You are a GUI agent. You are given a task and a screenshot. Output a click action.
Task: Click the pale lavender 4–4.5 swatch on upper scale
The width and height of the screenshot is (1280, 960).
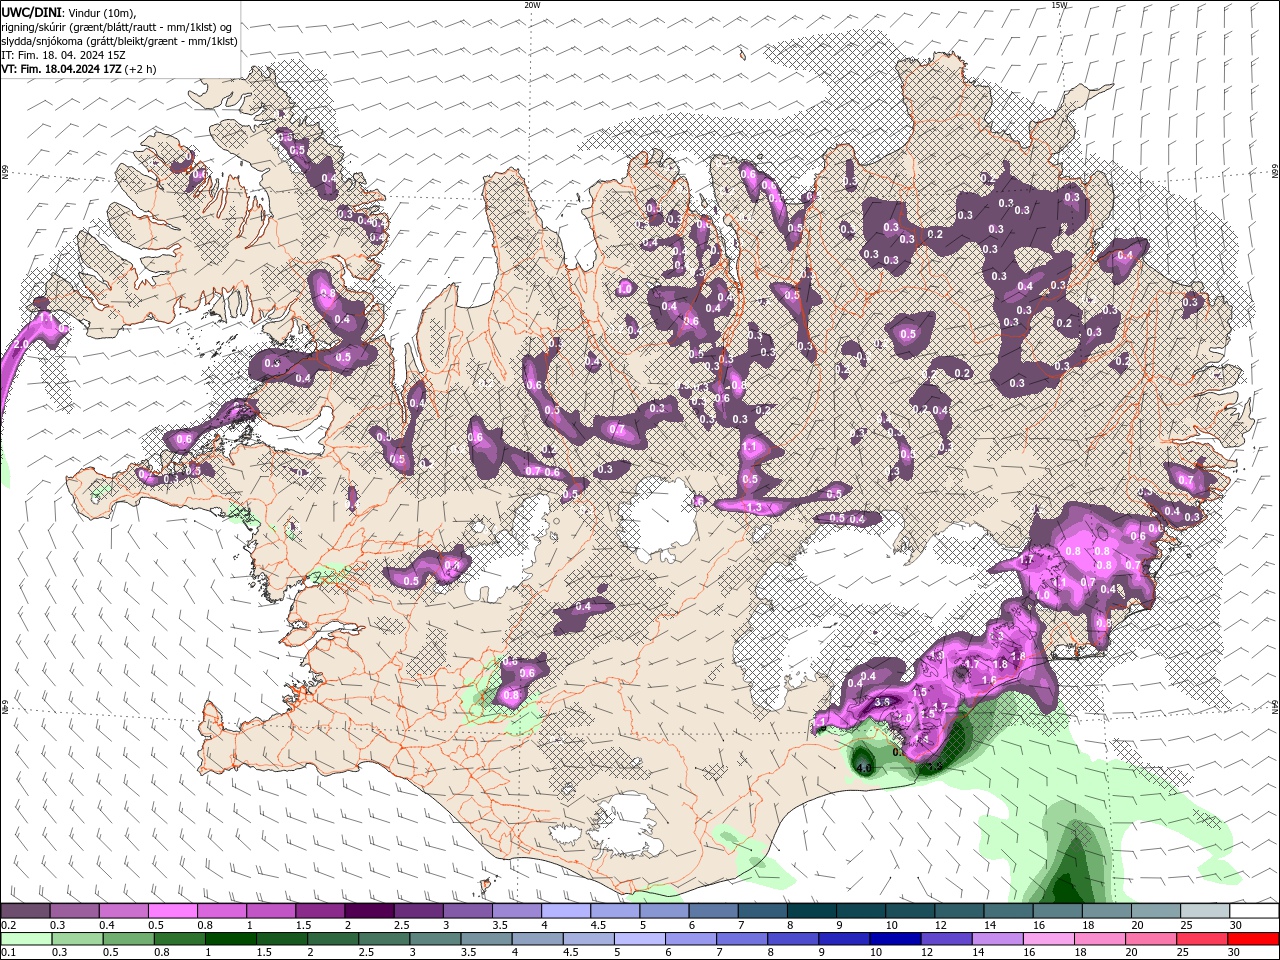click(566, 911)
